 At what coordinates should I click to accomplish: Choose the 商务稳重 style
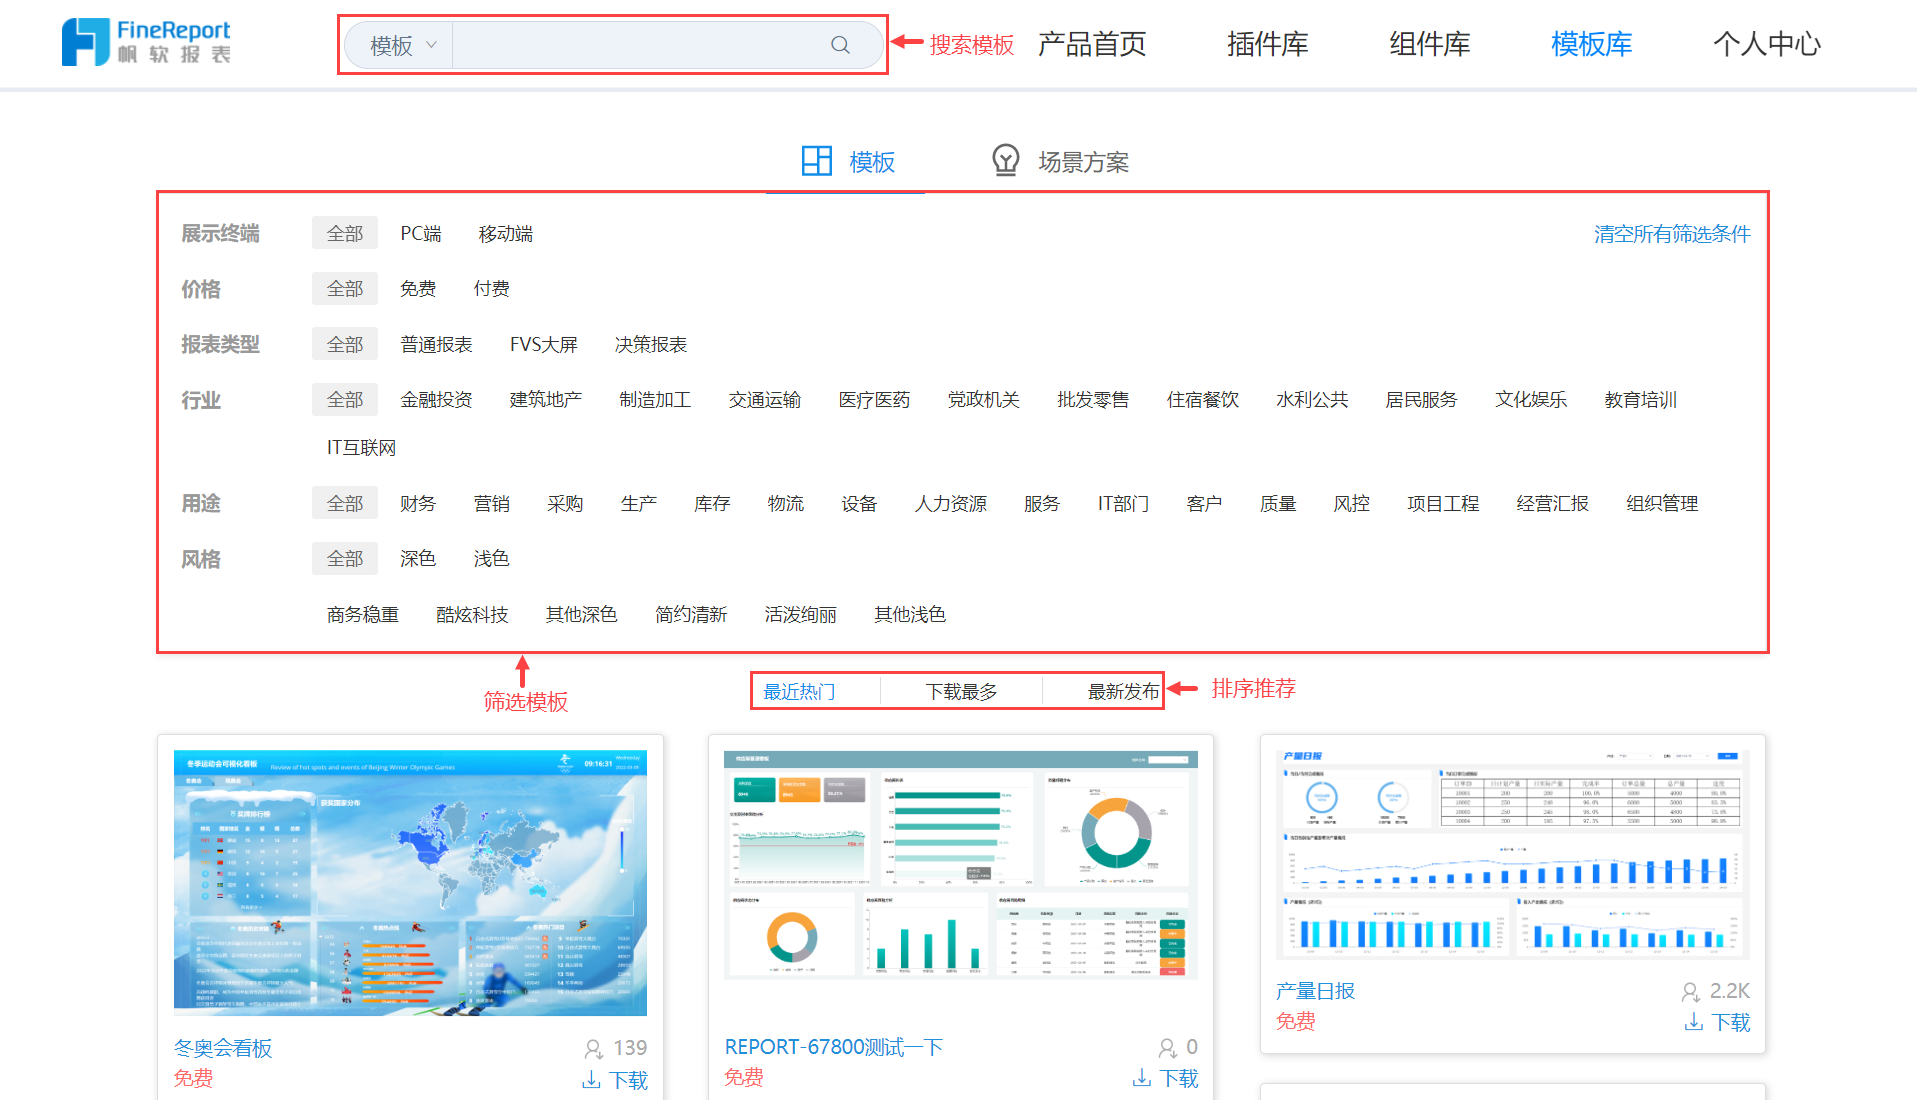coord(363,614)
